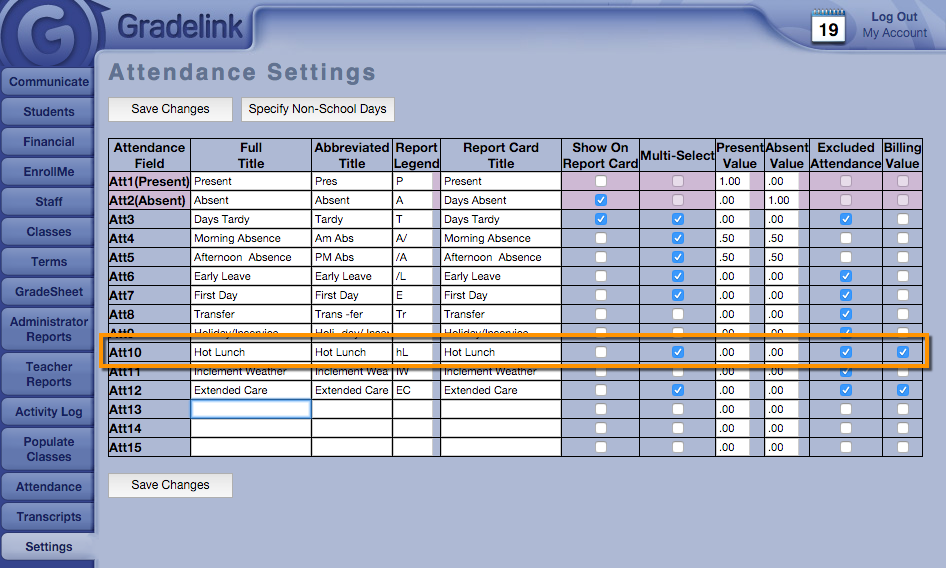Click the top Save Changes button
Viewport: 946px width, 568px height.
coord(170,109)
